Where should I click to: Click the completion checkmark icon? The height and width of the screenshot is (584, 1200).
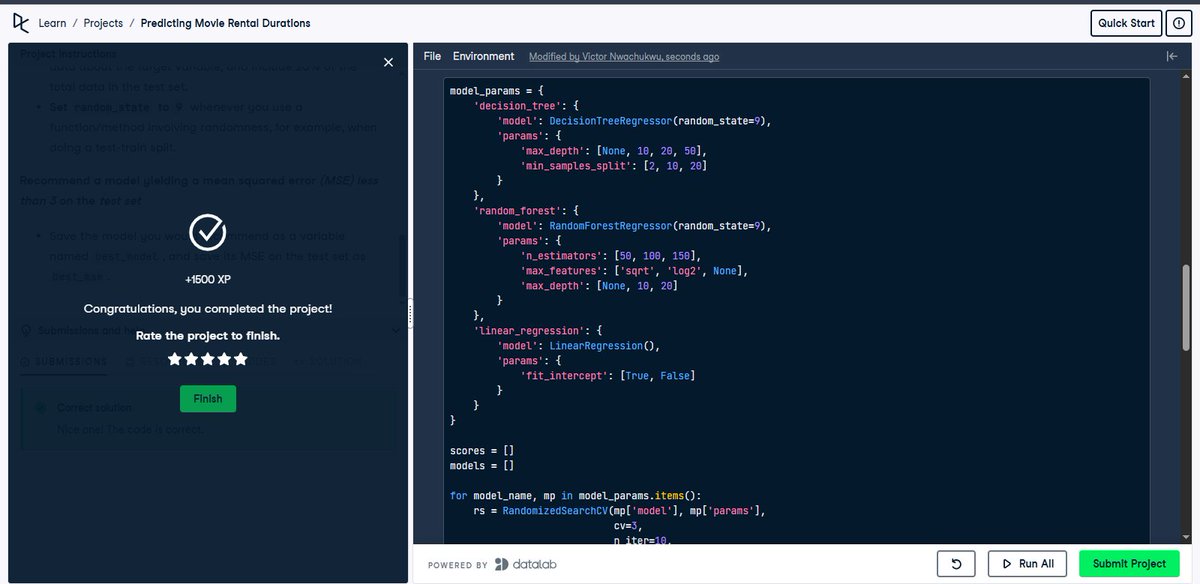tap(208, 232)
